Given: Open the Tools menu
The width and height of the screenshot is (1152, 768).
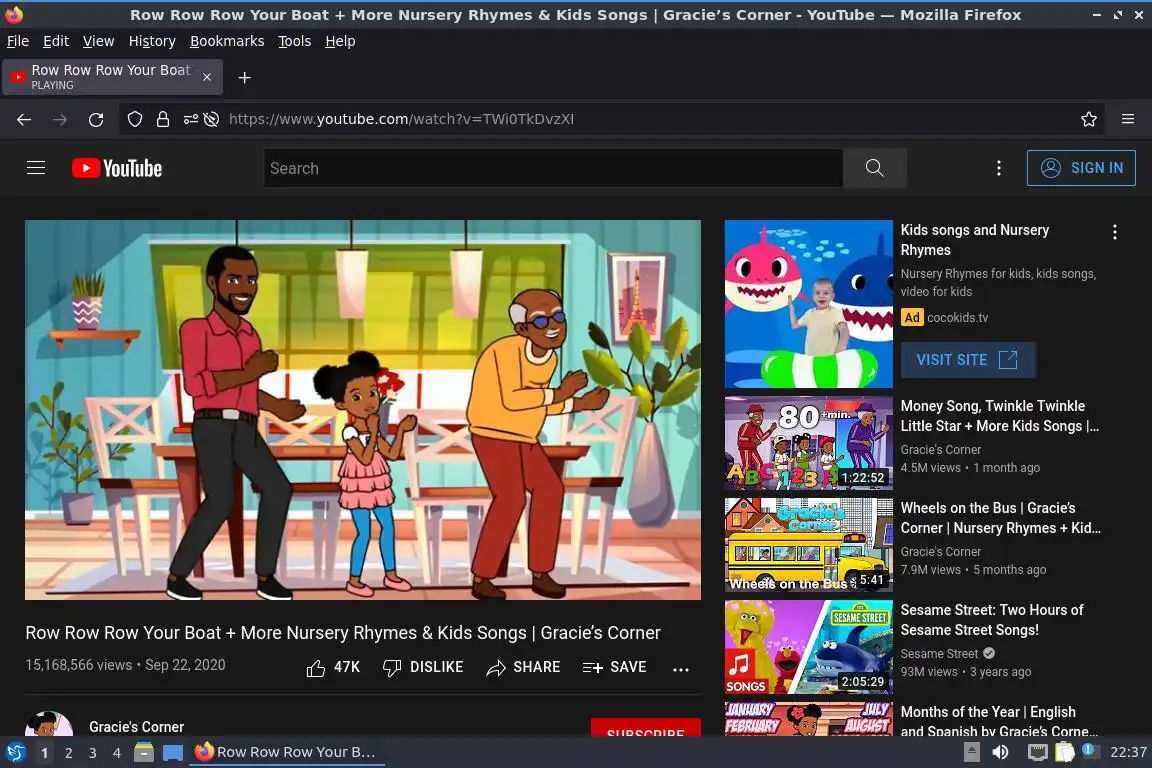Looking at the screenshot, I should [295, 41].
